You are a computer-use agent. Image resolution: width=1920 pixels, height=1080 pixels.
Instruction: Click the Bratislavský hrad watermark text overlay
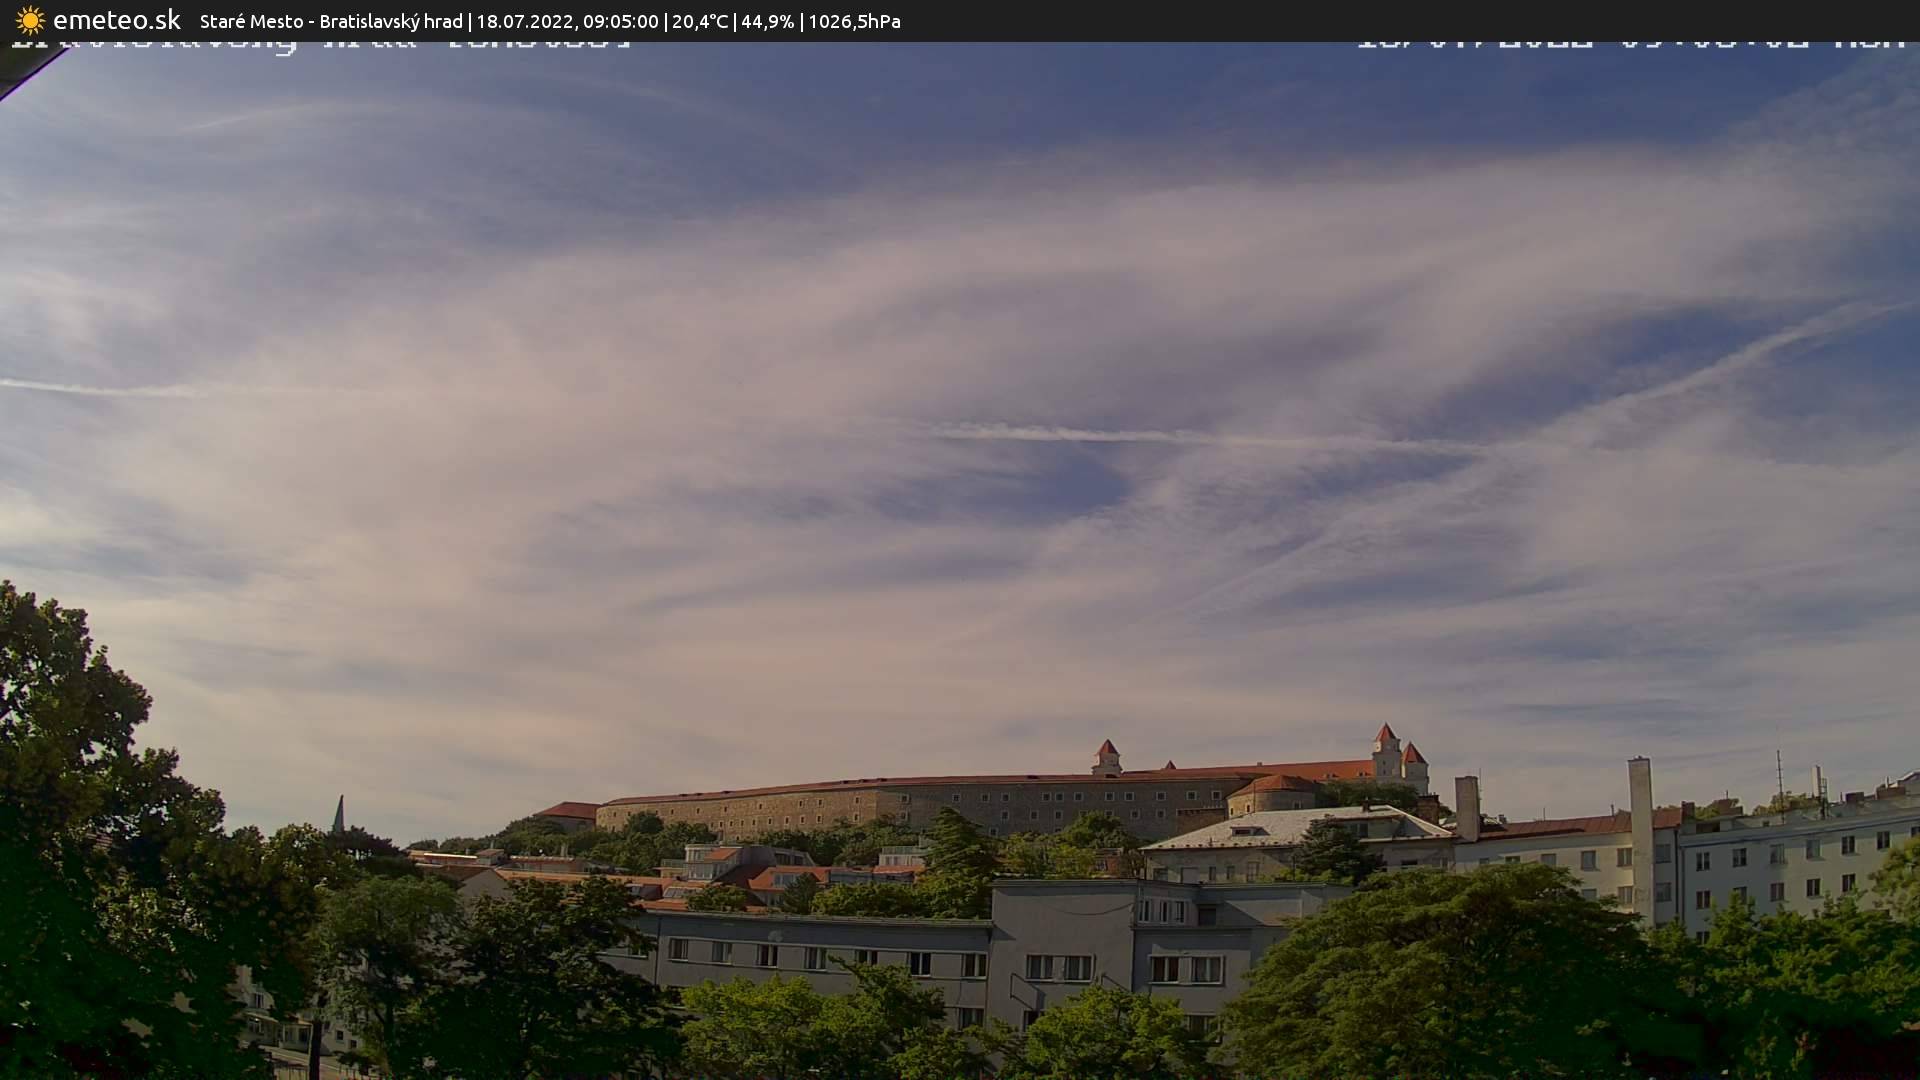tap(300, 43)
